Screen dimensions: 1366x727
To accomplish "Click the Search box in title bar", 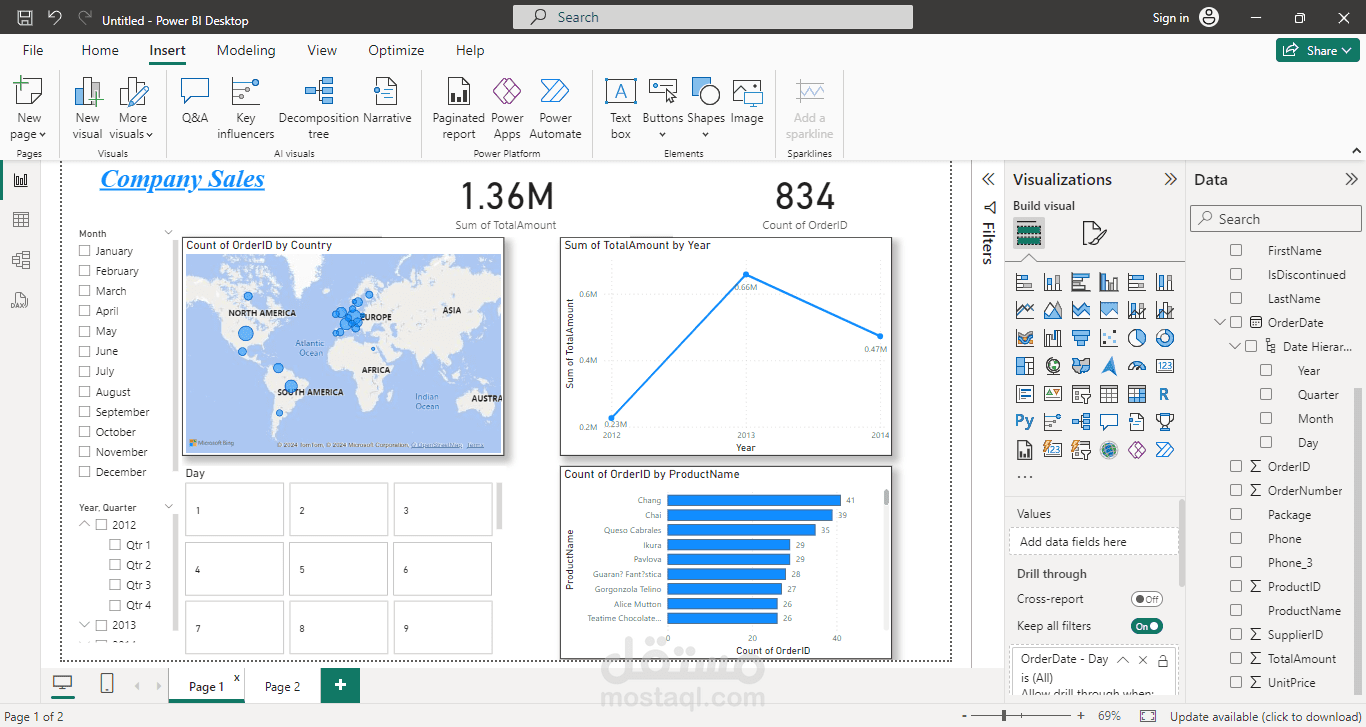I will point(713,17).
